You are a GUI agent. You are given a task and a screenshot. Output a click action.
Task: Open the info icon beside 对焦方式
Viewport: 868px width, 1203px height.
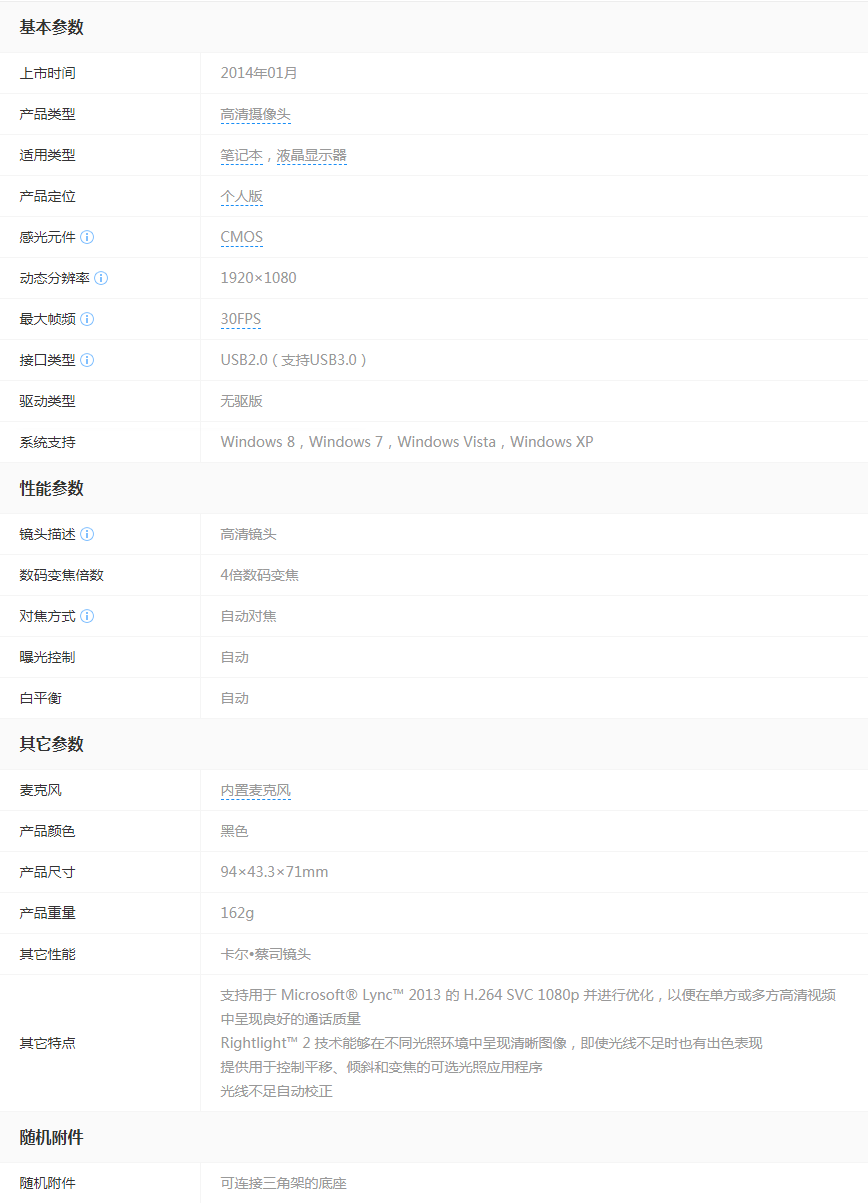[87, 616]
